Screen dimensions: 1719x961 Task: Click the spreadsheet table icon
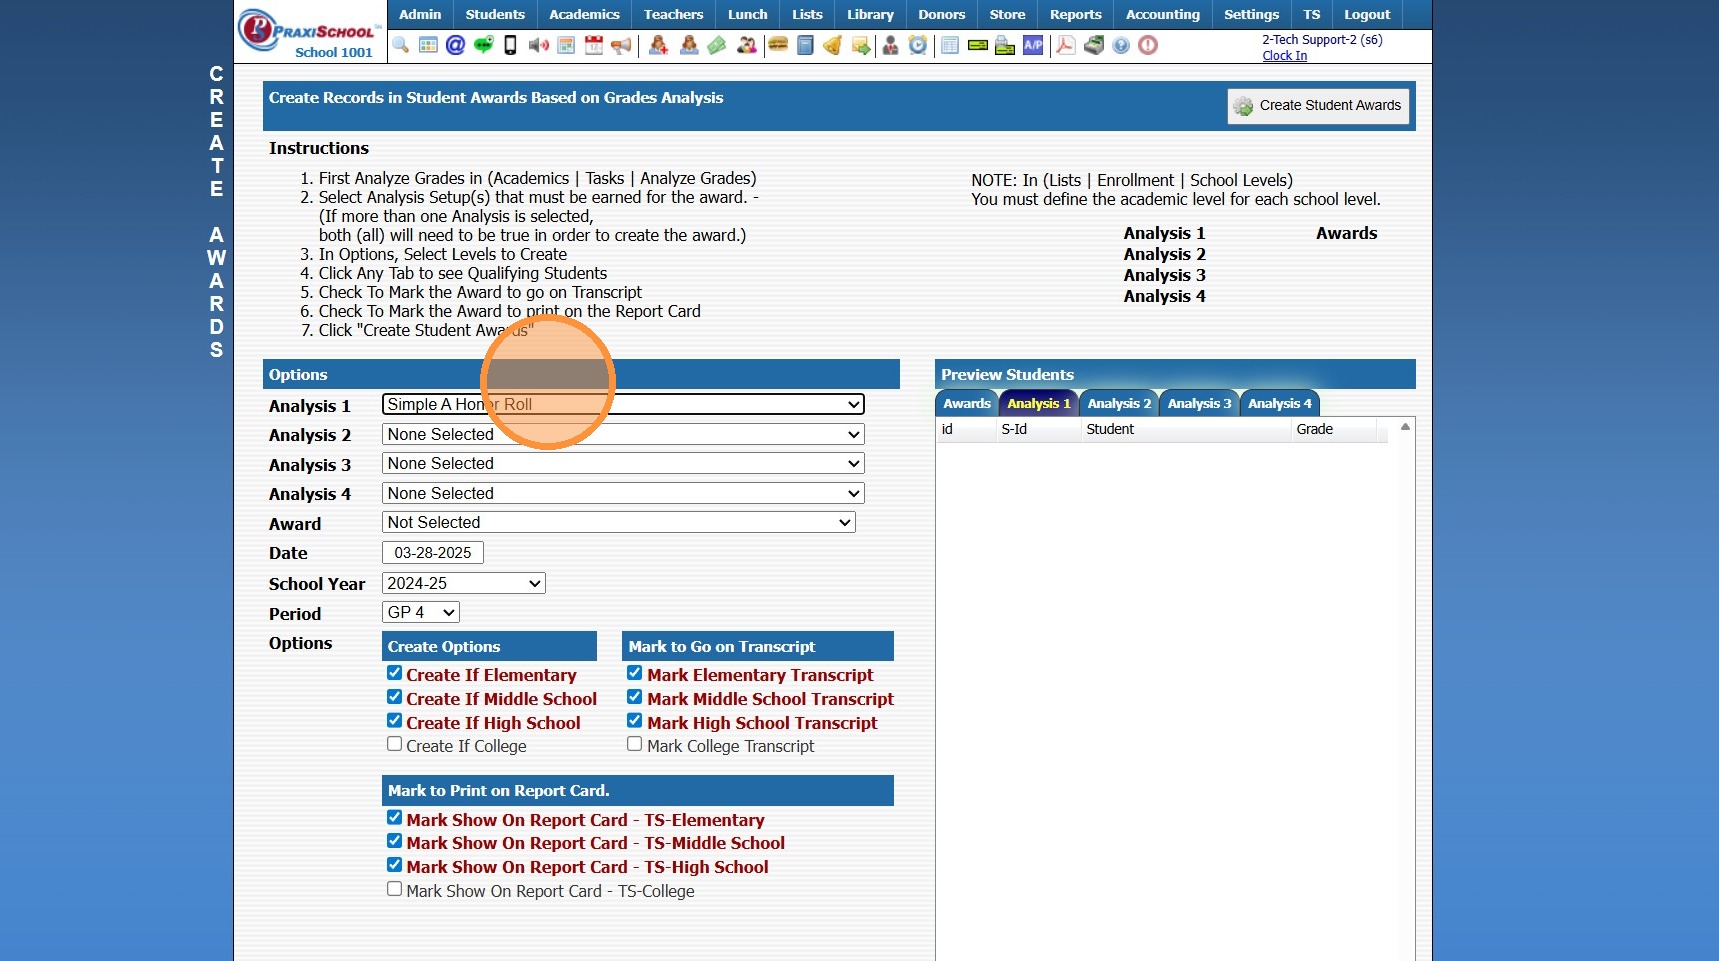(950, 45)
